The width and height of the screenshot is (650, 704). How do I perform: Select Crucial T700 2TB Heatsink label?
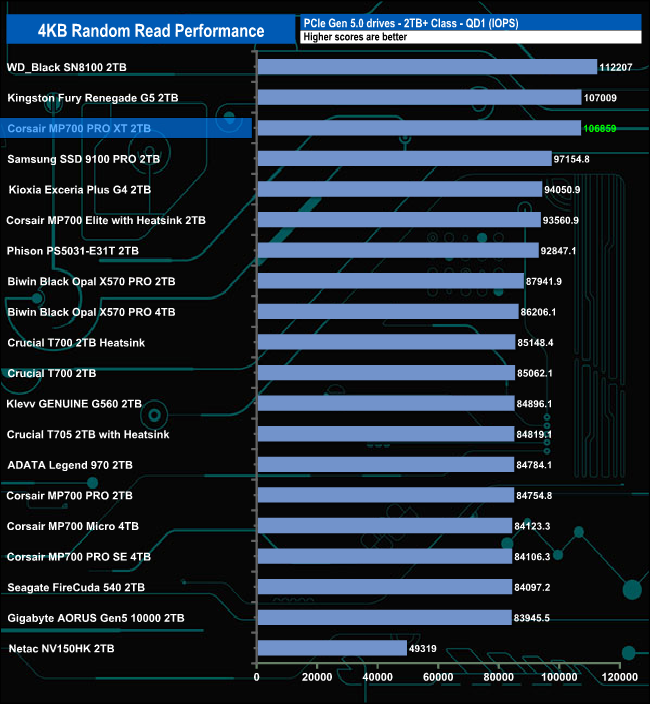pos(76,343)
